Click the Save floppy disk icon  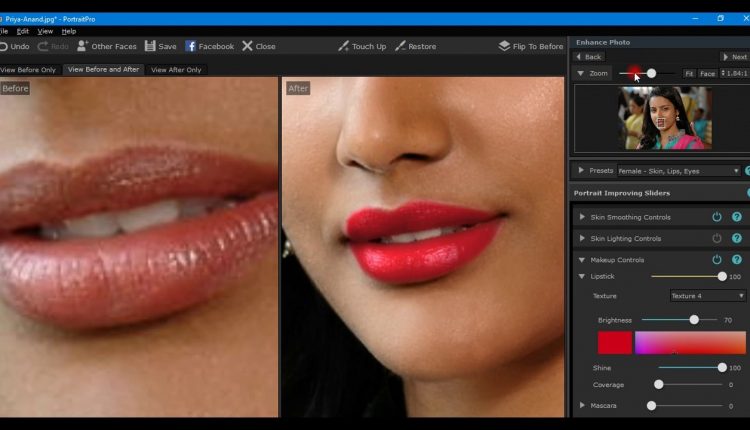click(150, 46)
